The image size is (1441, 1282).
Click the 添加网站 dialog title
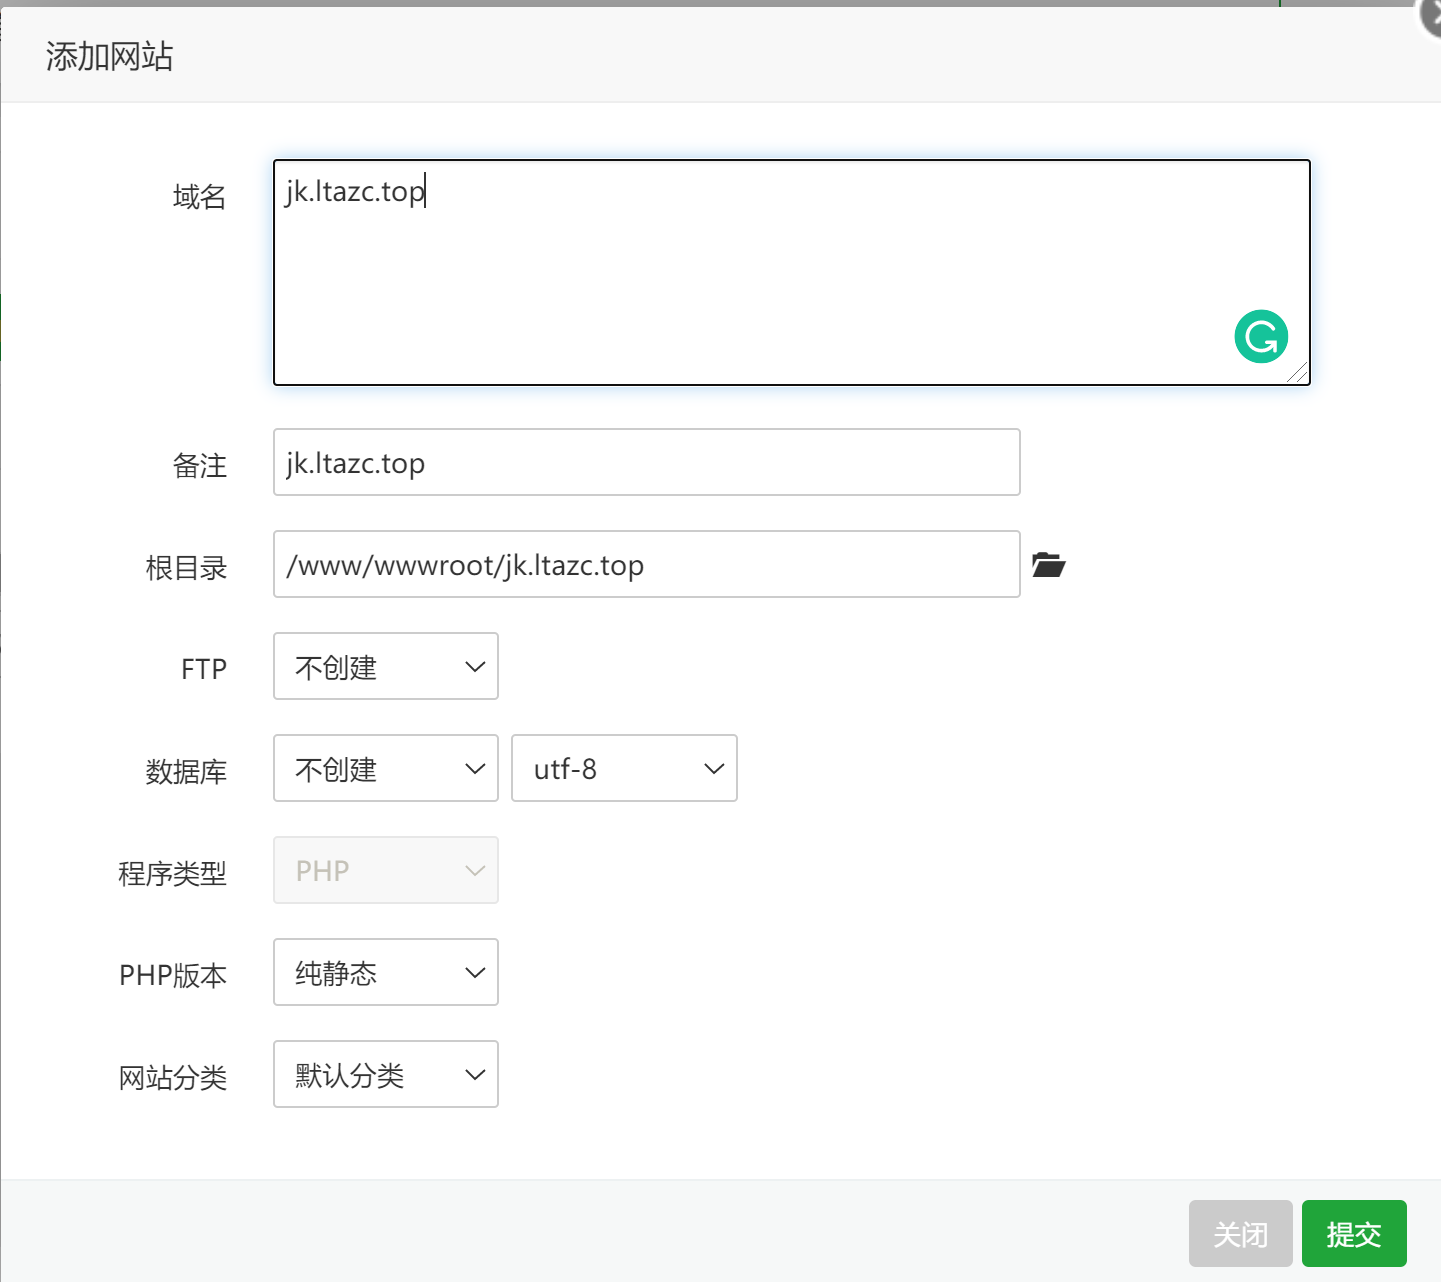110,56
